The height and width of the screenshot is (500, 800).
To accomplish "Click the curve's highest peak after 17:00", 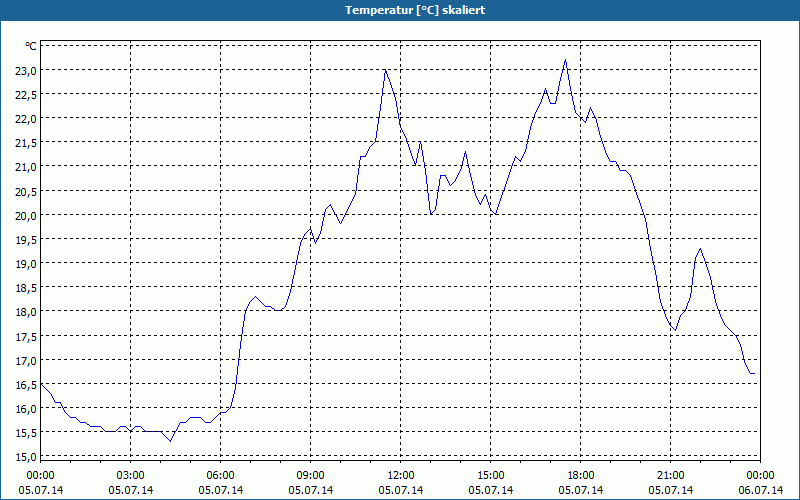I will click(565, 60).
